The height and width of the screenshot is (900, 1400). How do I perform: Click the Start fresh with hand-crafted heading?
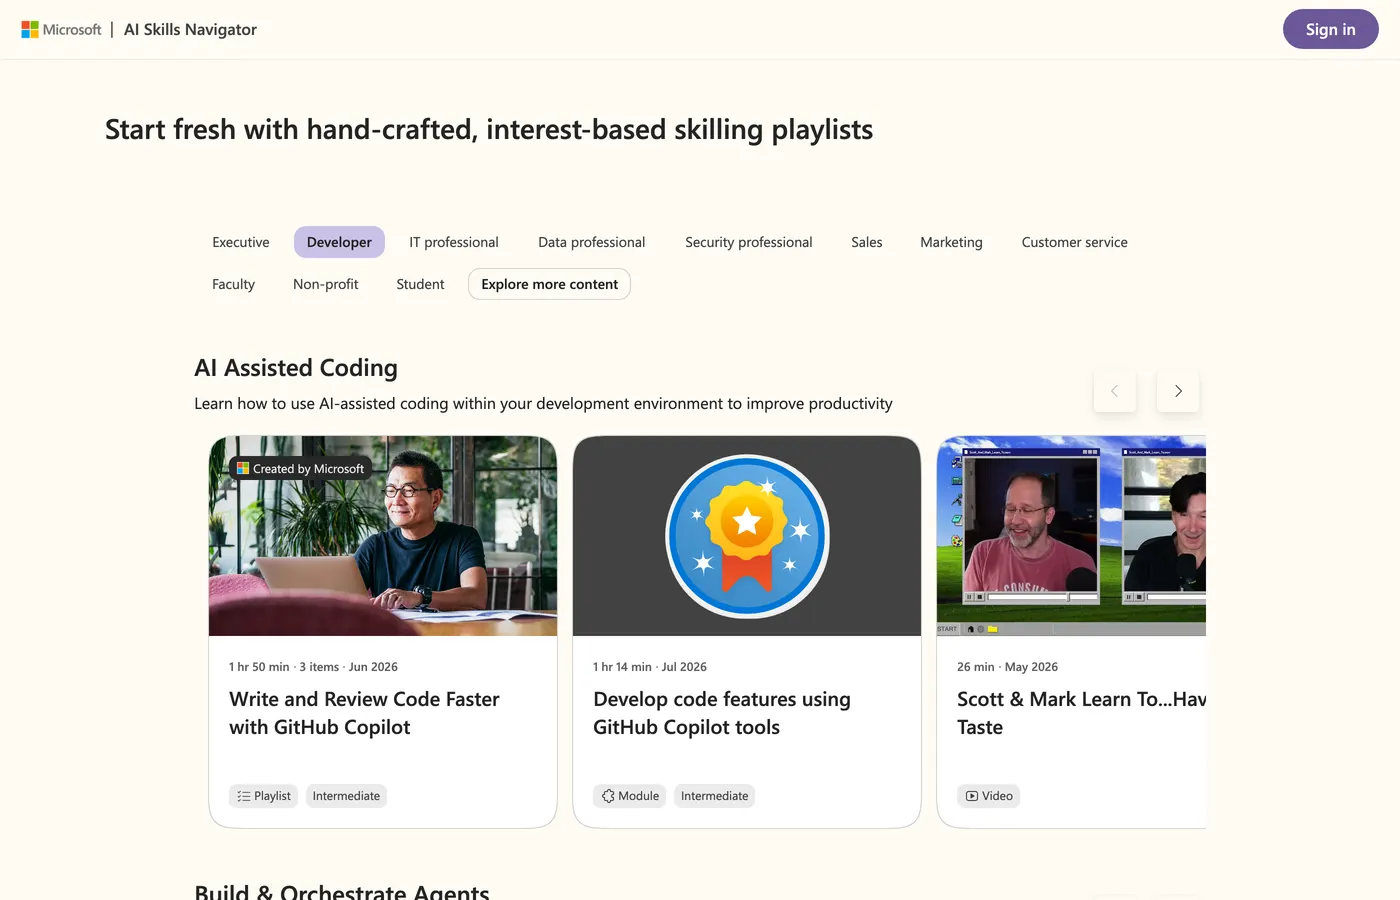489,130
